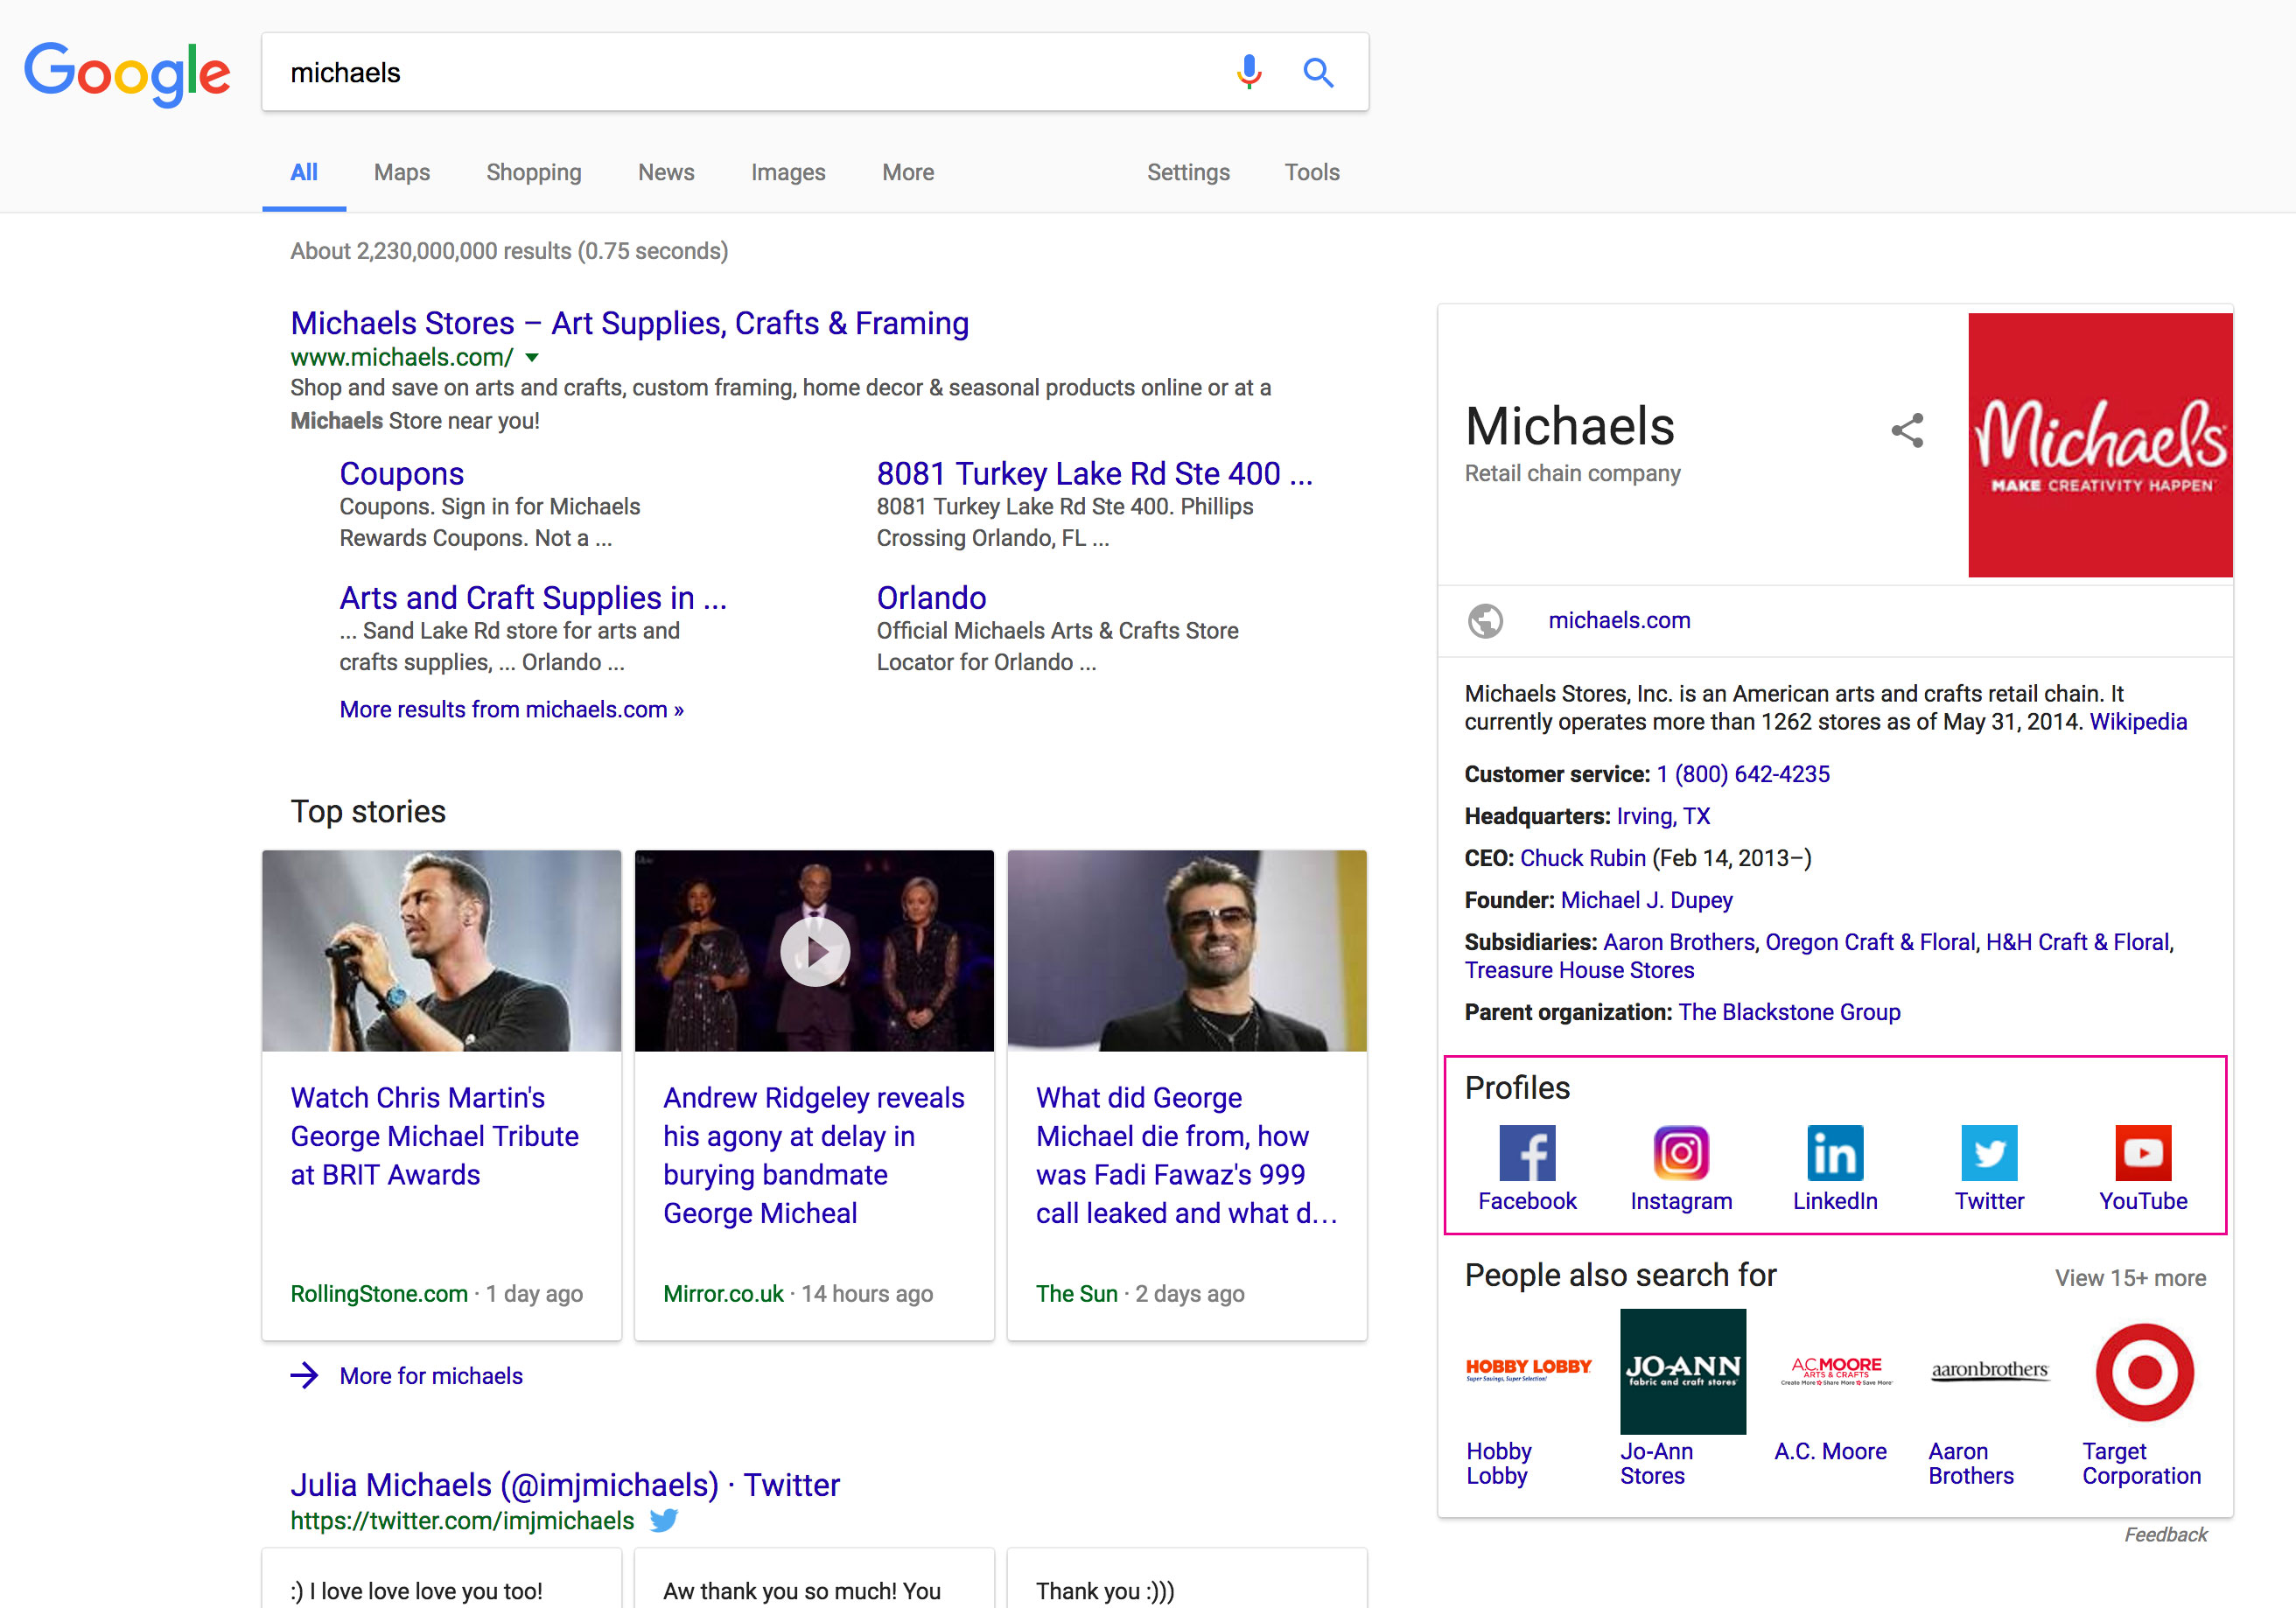This screenshot has height=1608, width=2296.
Task: Click the blue magnifying glass search icon
Action: tap(1318, 72)
